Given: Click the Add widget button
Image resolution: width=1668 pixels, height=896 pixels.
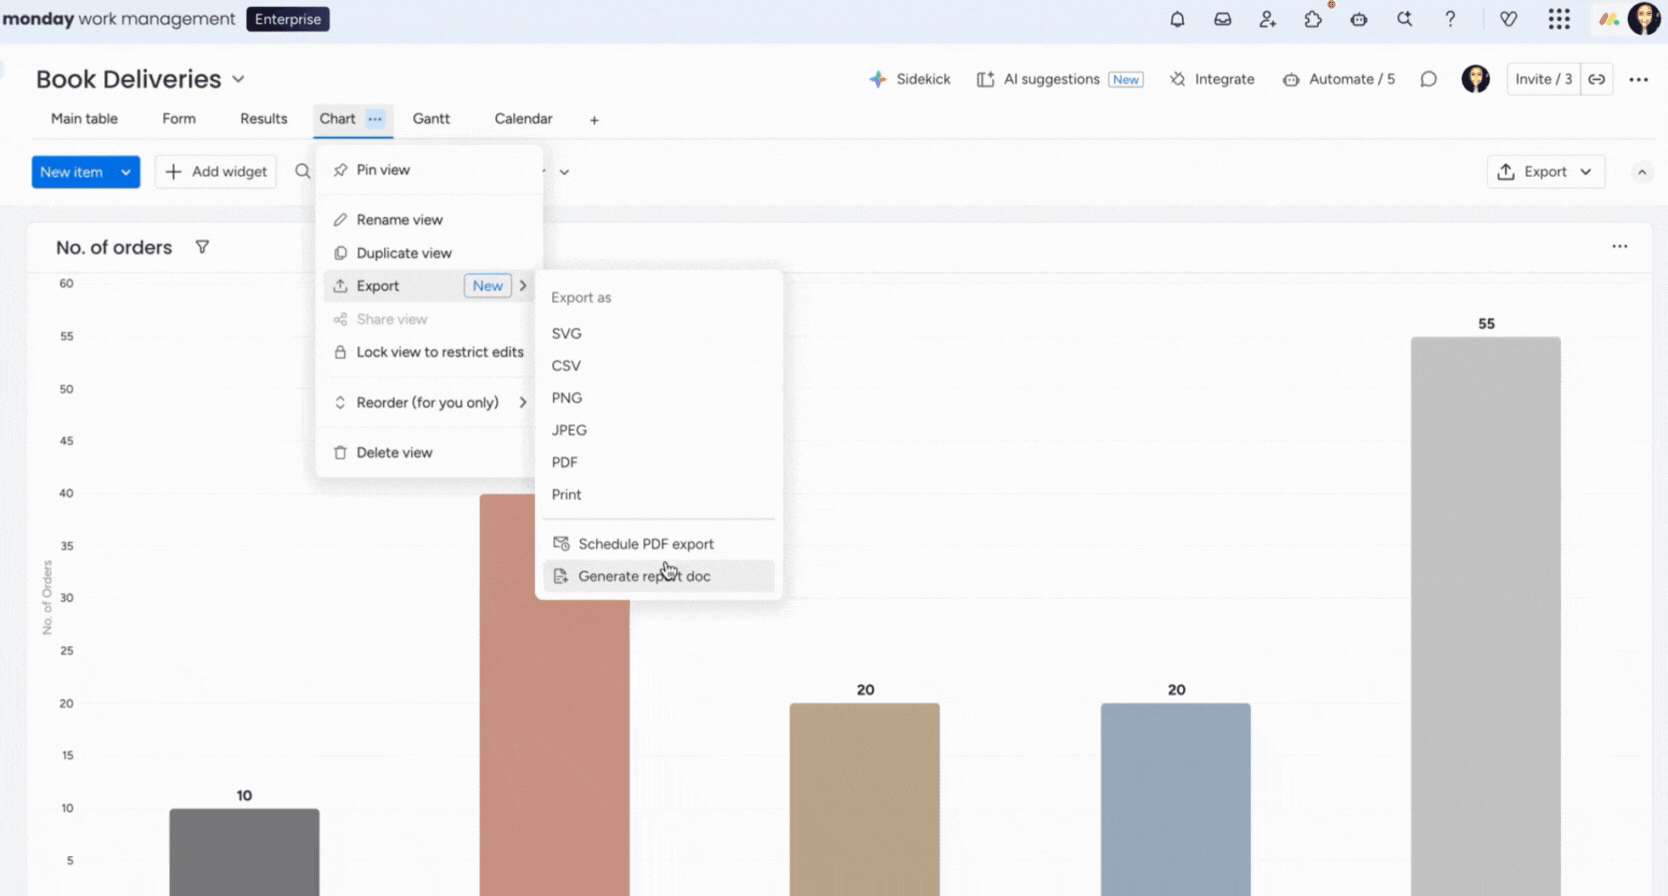Looking at the screenshot, I should (216, 172).
